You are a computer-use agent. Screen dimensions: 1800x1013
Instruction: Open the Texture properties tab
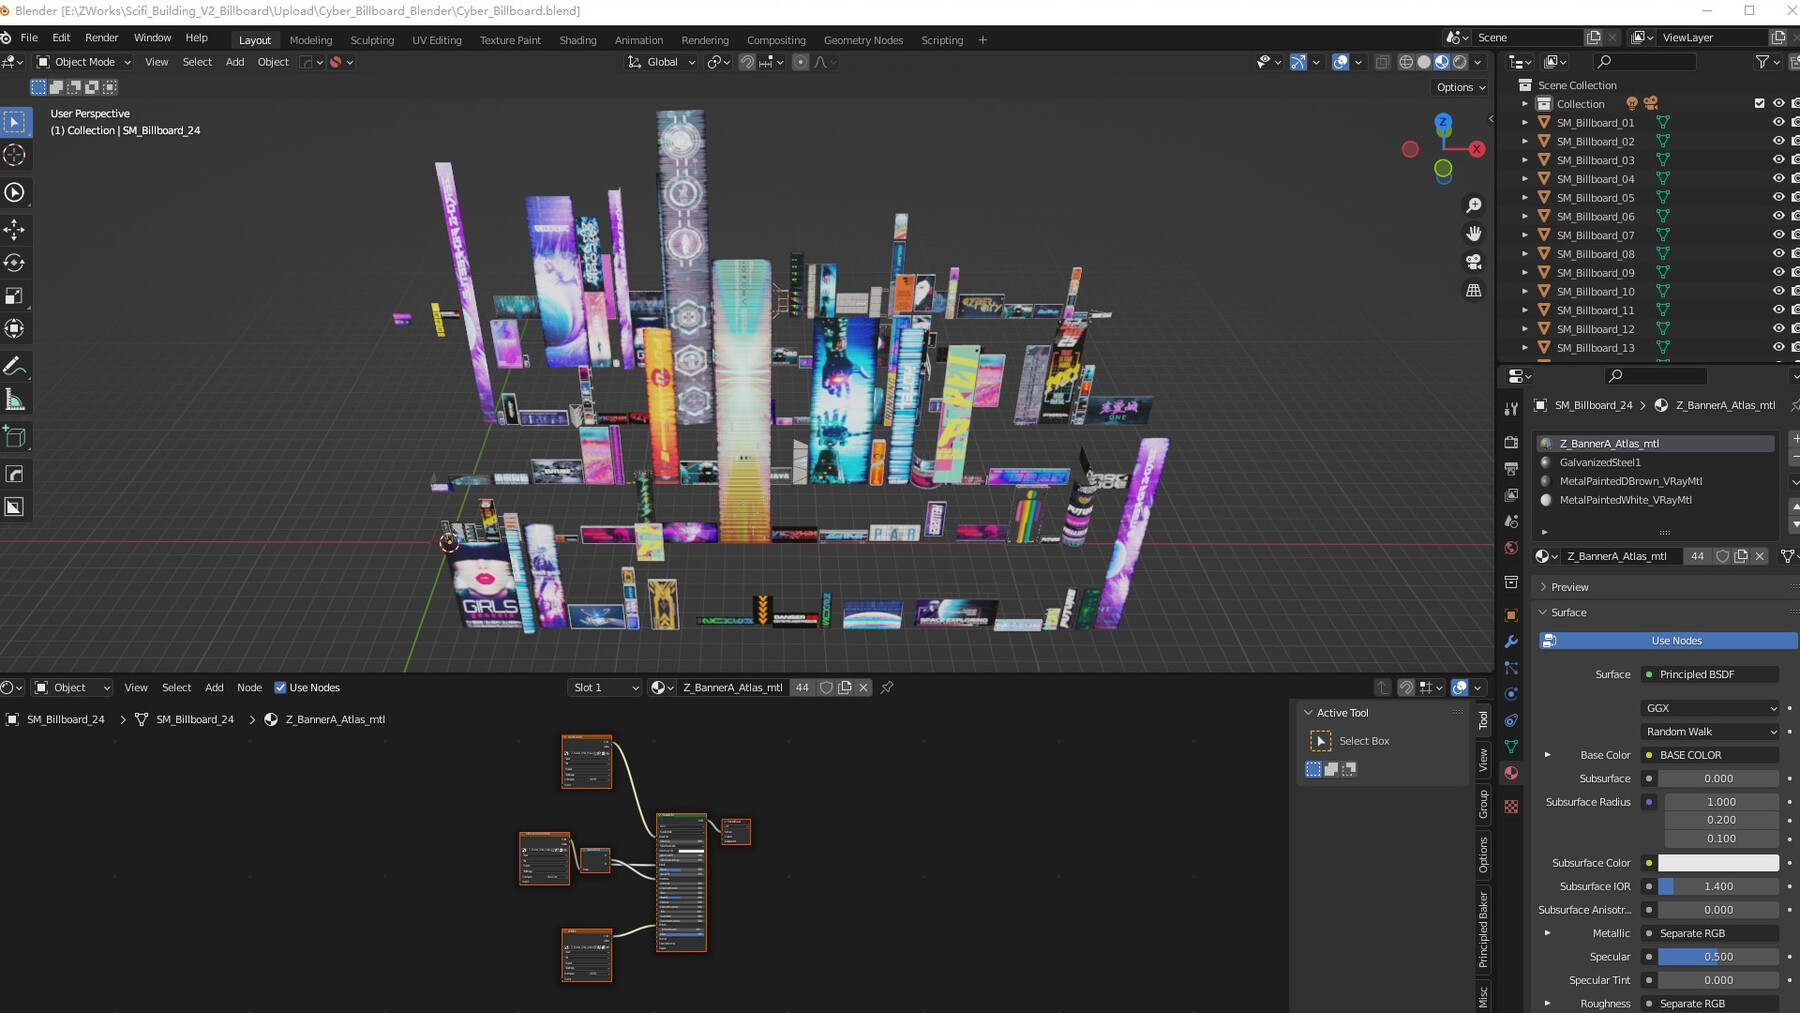1511,806
